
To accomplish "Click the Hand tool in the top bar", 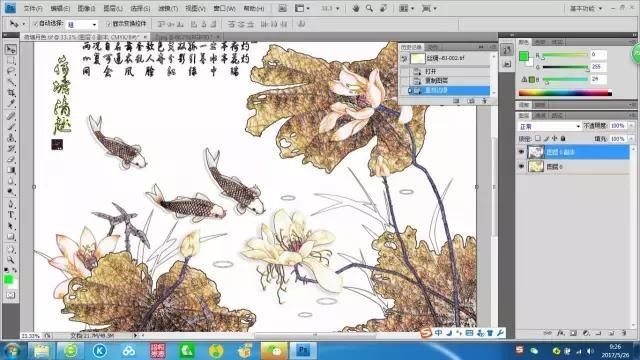I will click(x=356, y=8).
